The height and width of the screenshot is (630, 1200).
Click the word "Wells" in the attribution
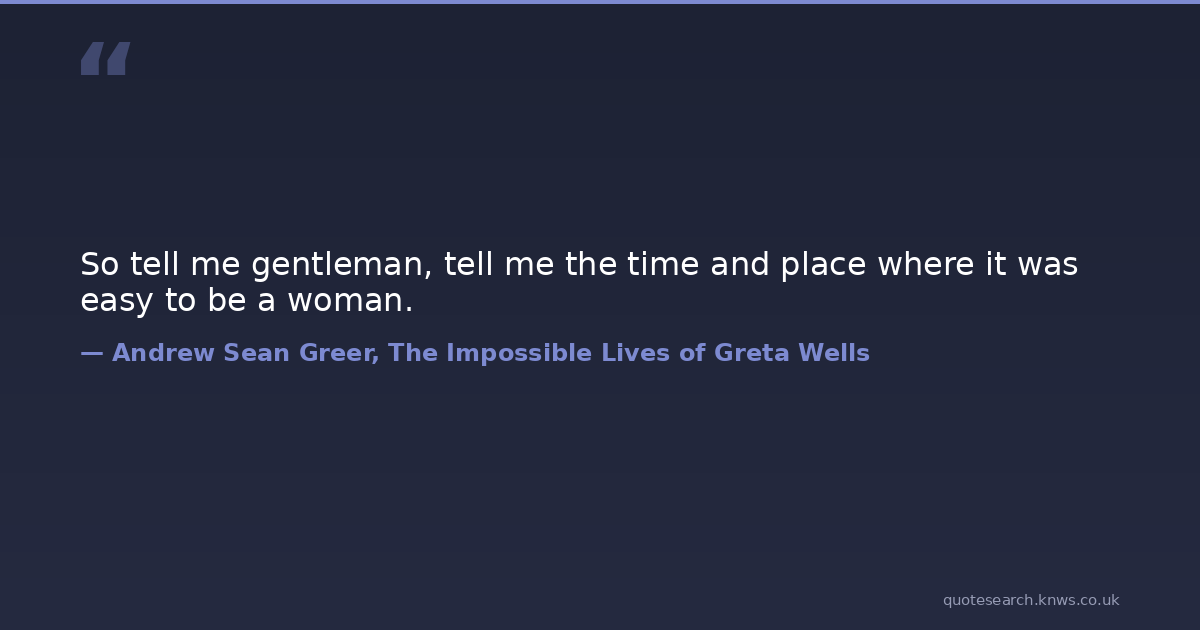coord(833,353)
